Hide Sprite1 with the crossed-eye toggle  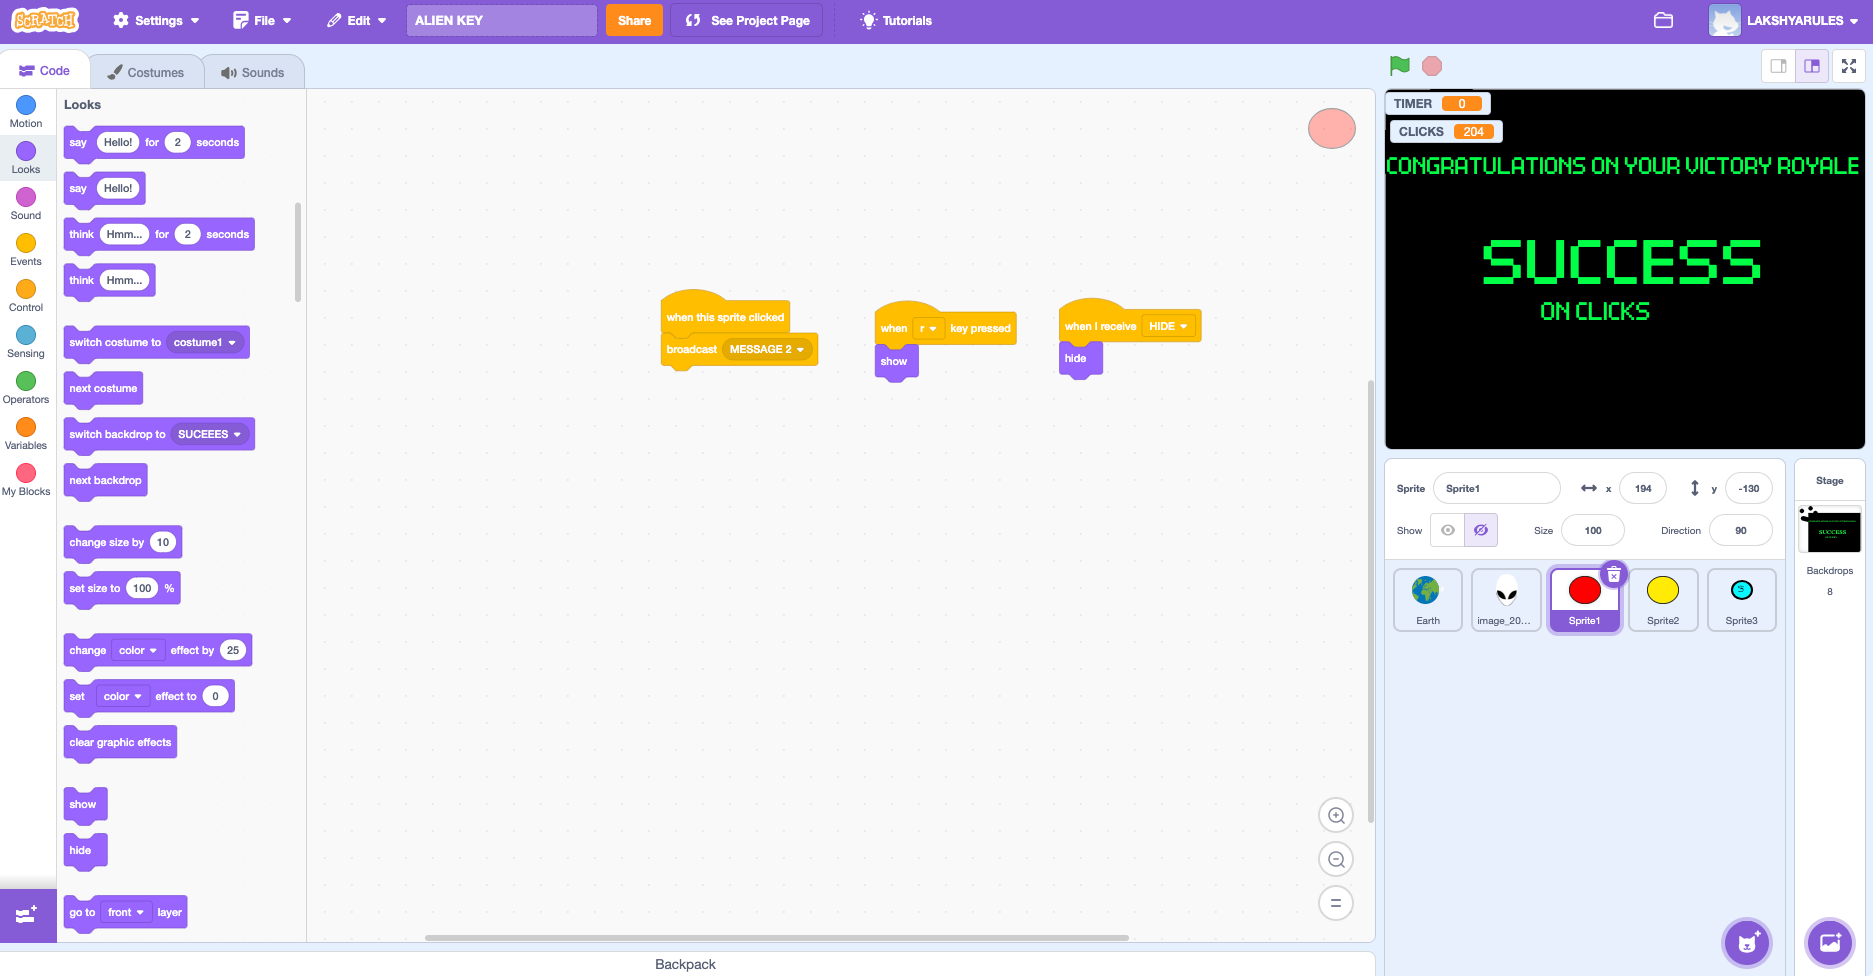tap(1480, 530)
